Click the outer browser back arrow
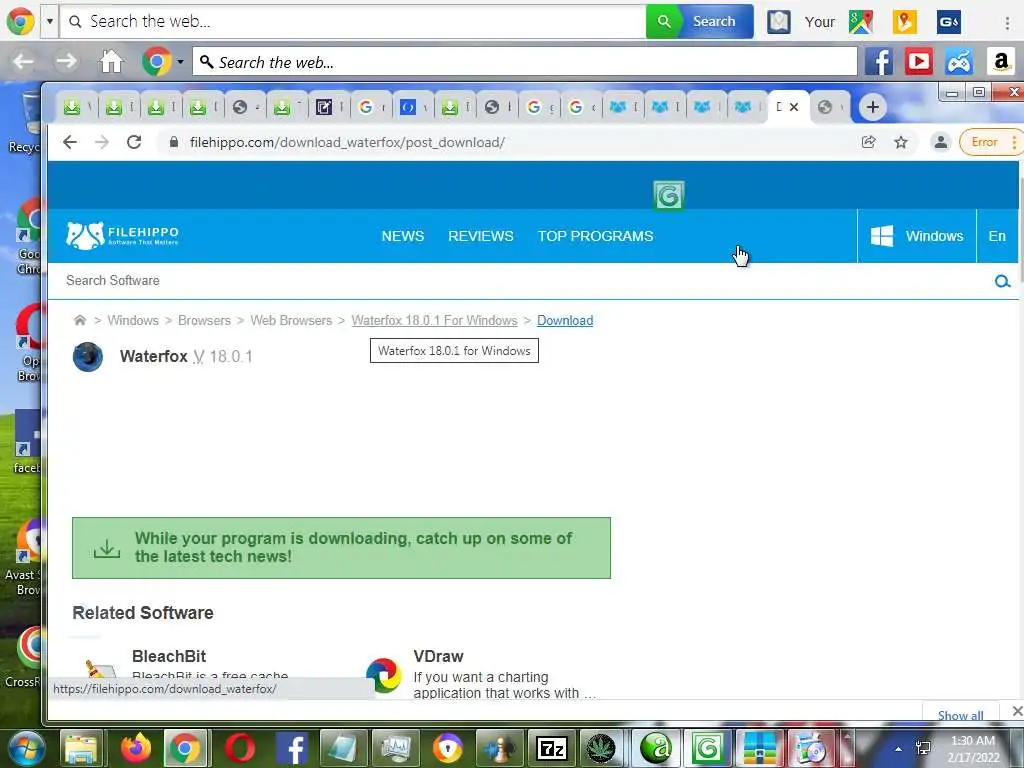The width and height of the screenshot is (1024, 768). [x=24, y=62]
